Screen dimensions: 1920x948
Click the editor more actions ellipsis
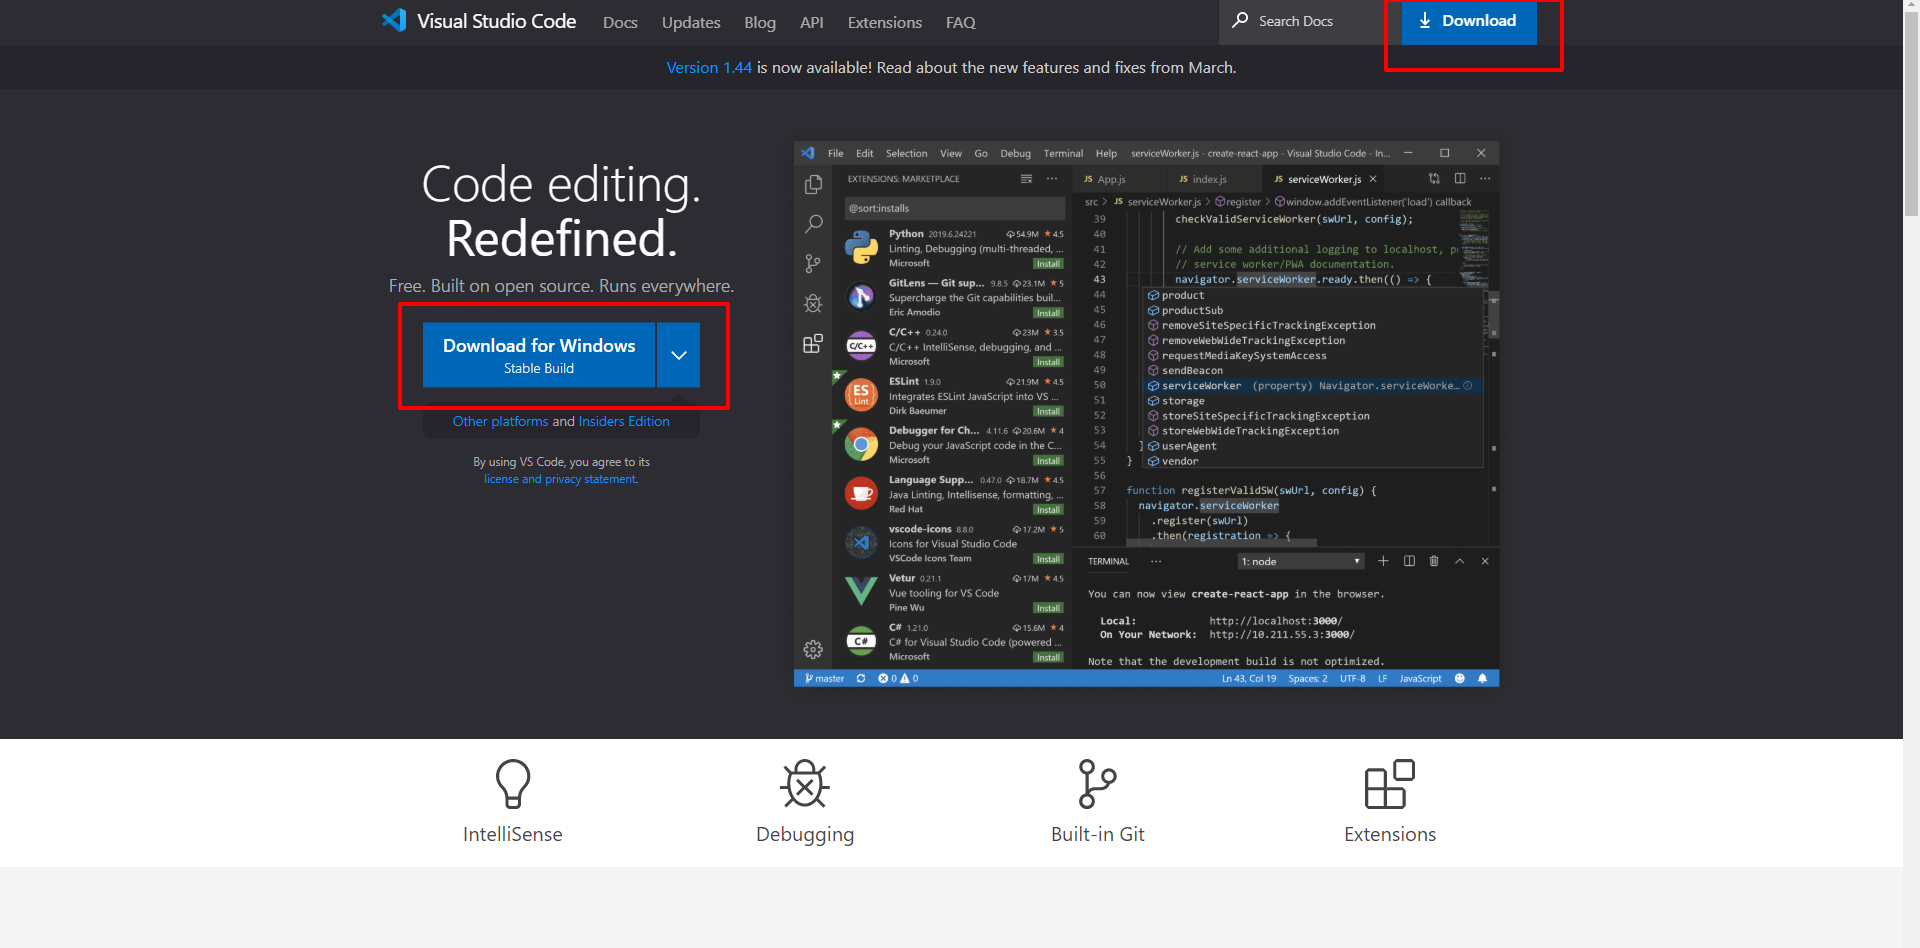point(1485,178)
